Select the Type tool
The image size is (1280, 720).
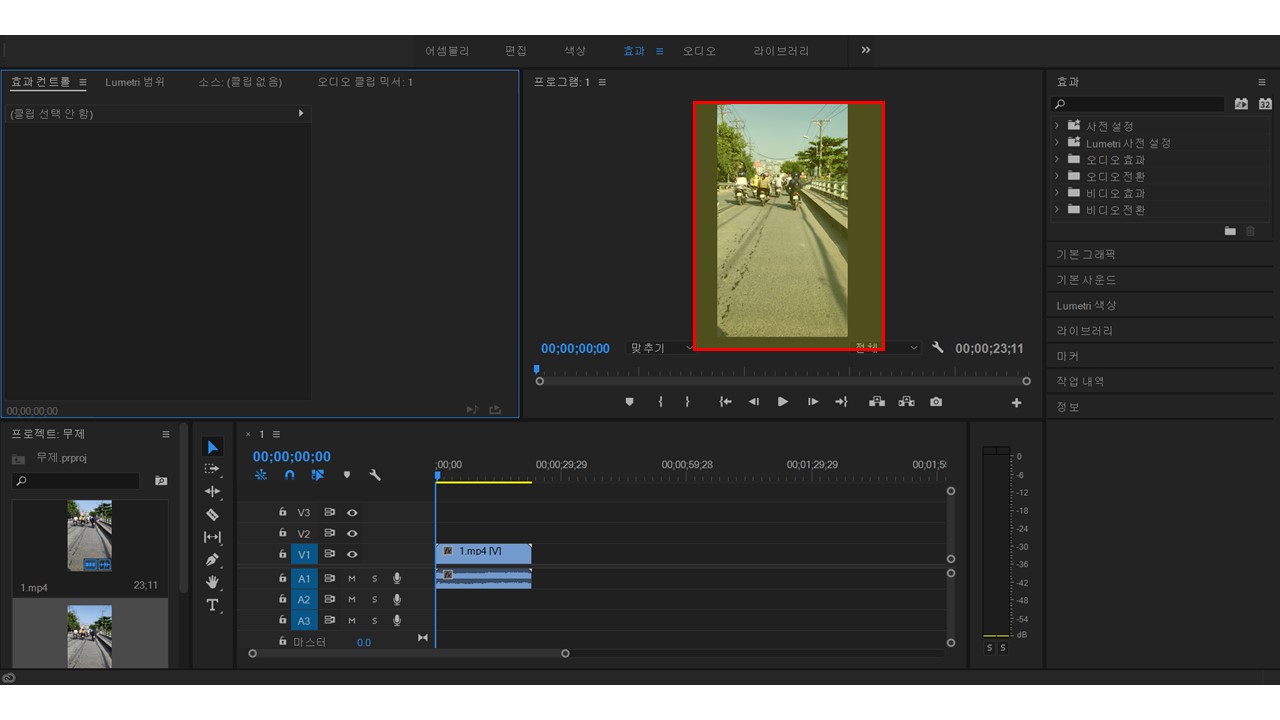pos(212,605)
